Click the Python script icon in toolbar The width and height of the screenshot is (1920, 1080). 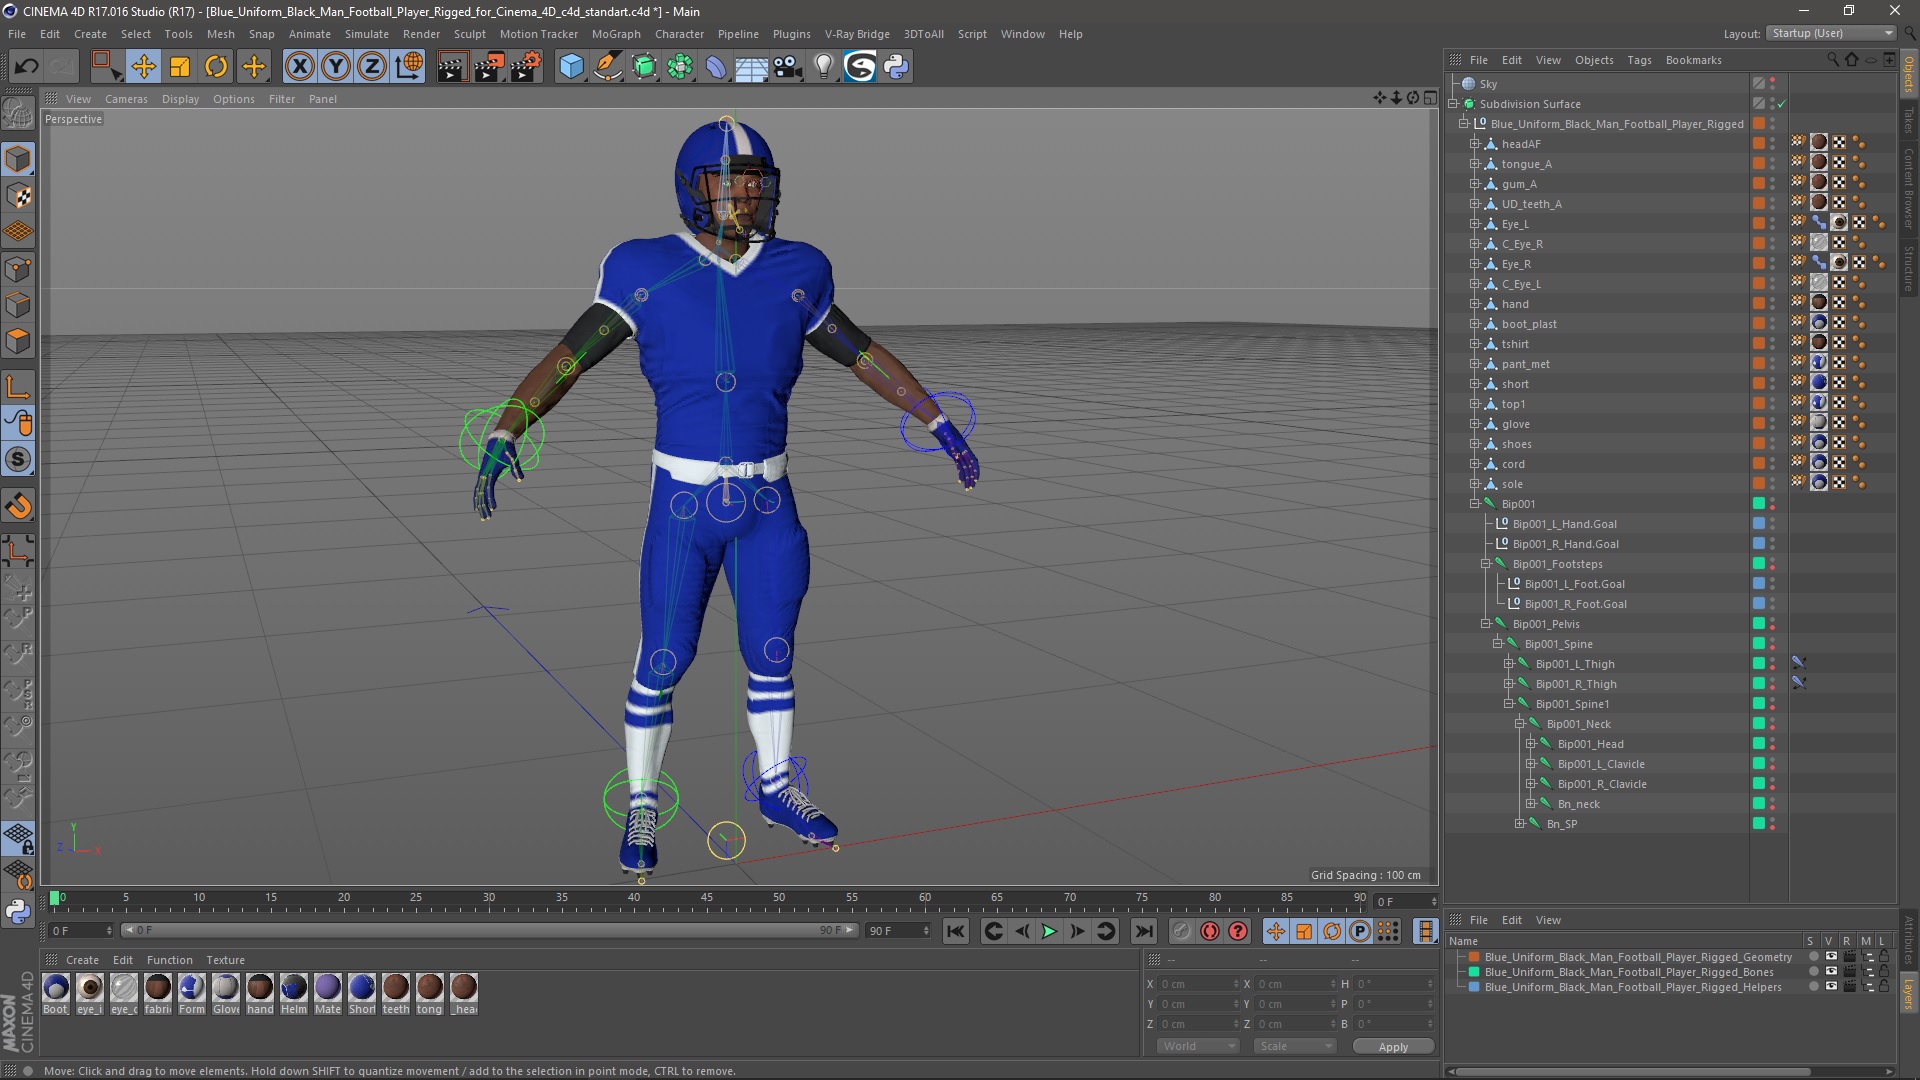point(897,67)
